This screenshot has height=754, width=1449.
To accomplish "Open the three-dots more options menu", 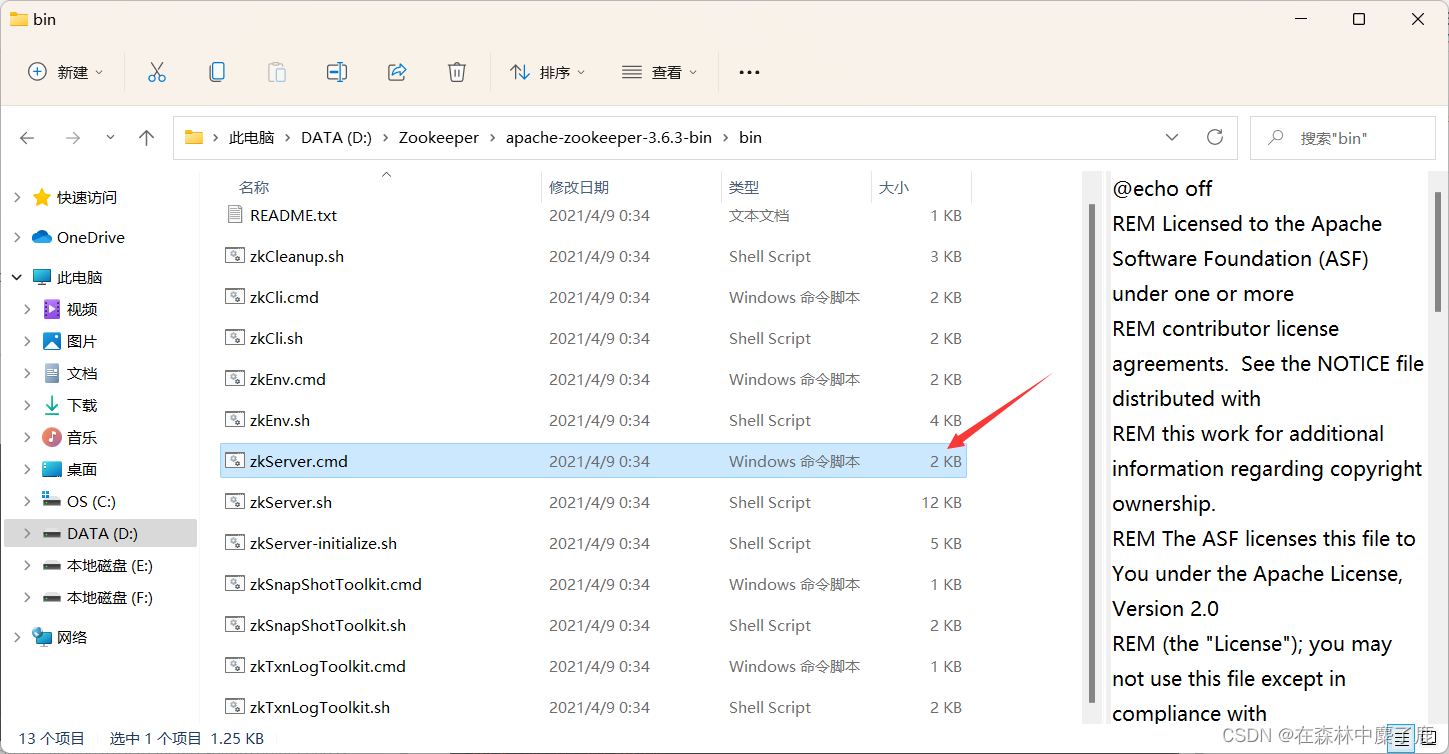I will click(749, 72).
